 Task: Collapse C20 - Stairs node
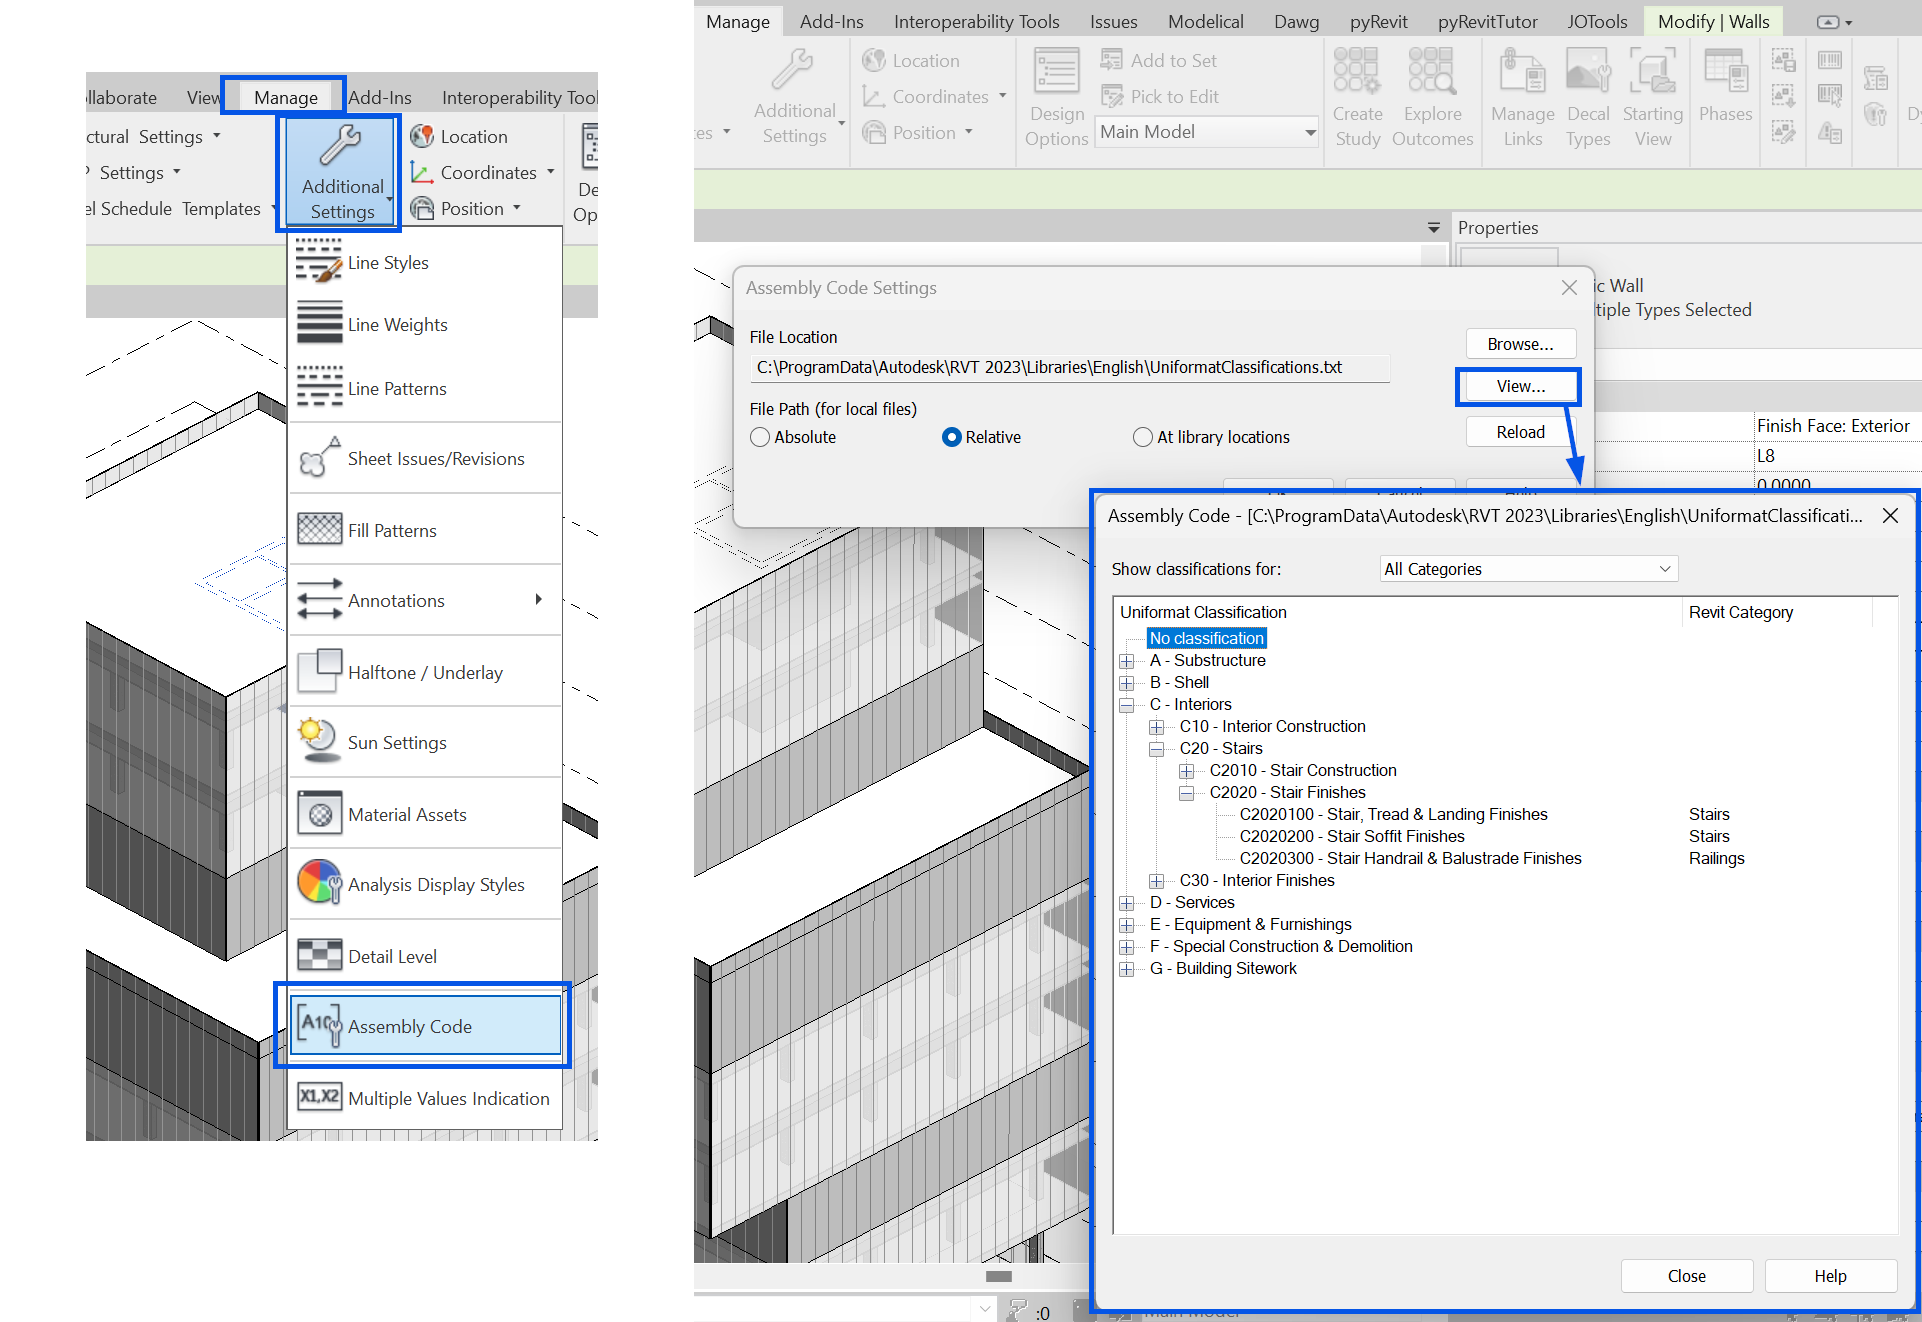pyautogui.click(x=1157, y=749)
